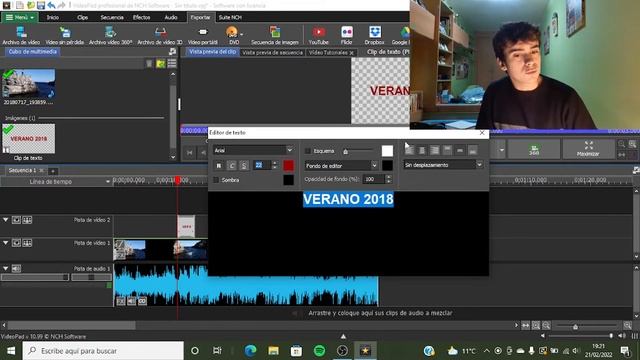Switch to Vista previa de secuencia tab
640x360 pixels.
(272, 53)
